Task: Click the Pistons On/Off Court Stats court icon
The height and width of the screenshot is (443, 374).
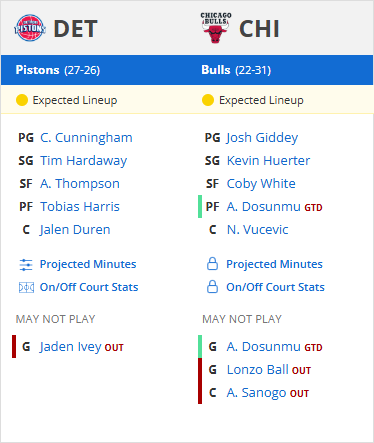Action: click(26, 287)
